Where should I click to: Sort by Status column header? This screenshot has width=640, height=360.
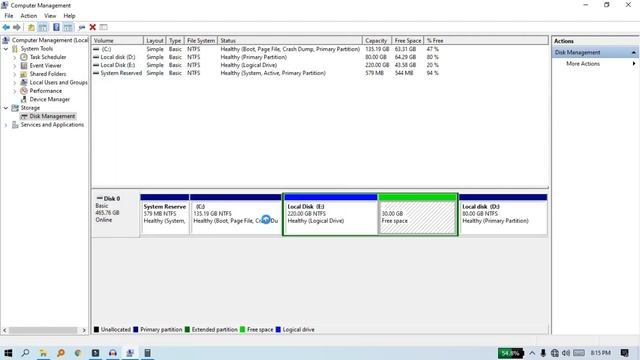pos(290,40)
